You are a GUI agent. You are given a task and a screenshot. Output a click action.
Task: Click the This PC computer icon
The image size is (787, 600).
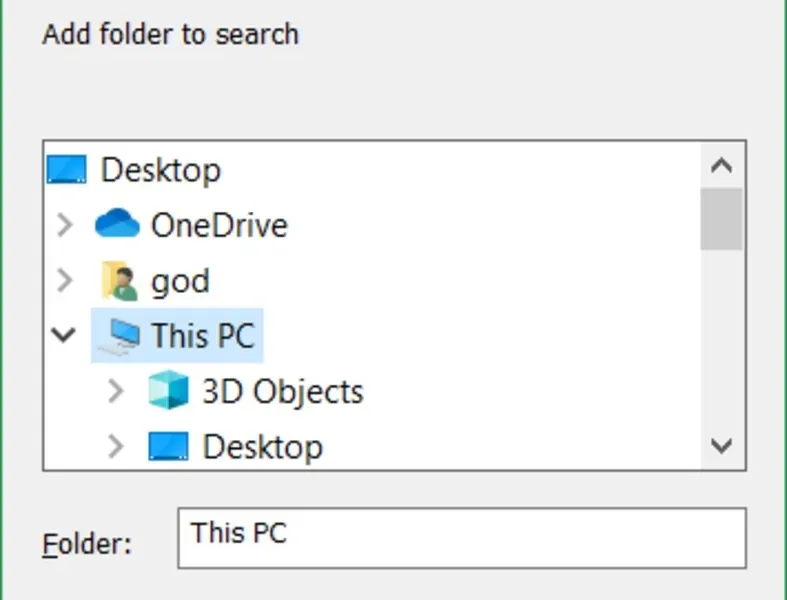[x=121, y=335]
